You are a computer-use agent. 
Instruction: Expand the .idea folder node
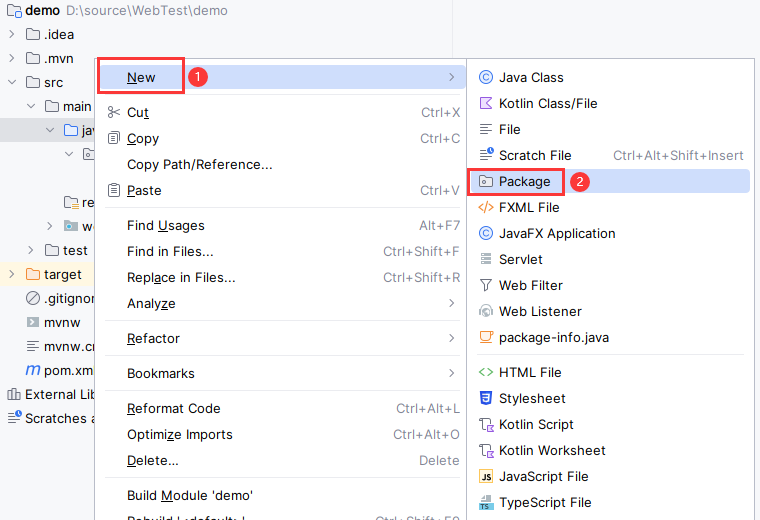coord(12,35)
